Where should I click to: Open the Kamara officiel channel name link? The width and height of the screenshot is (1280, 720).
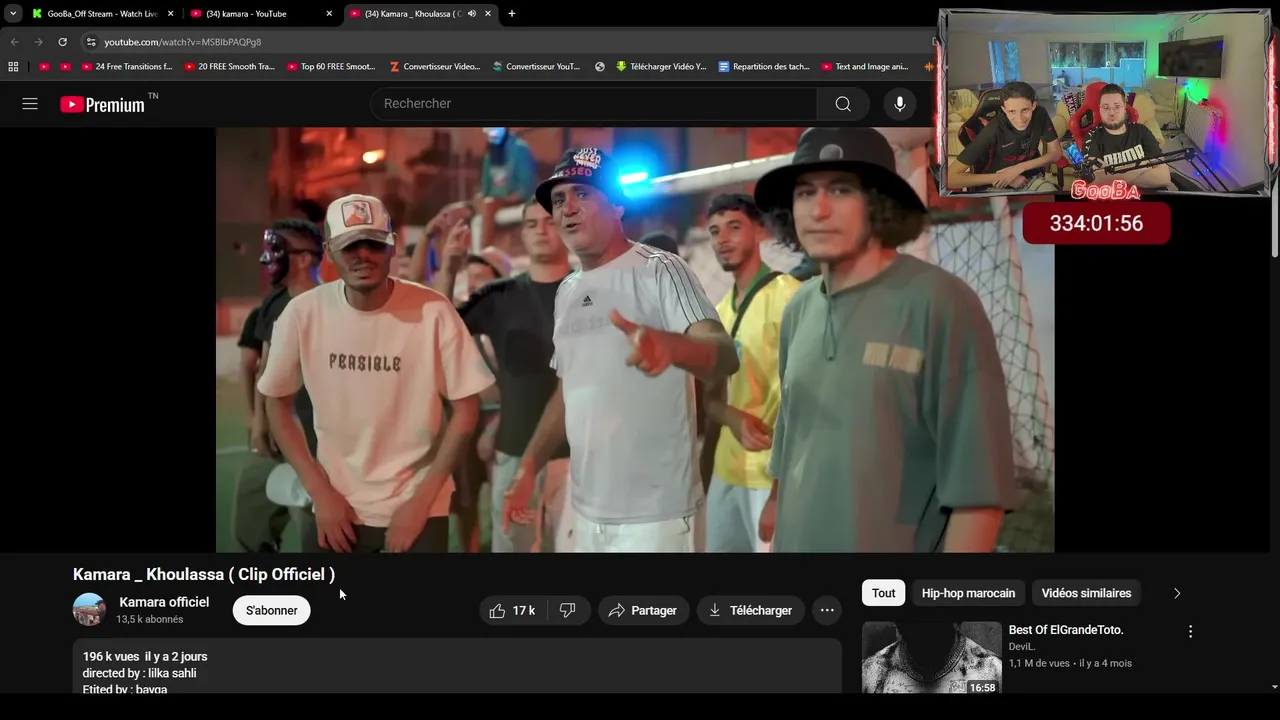[x=164, y=602]
